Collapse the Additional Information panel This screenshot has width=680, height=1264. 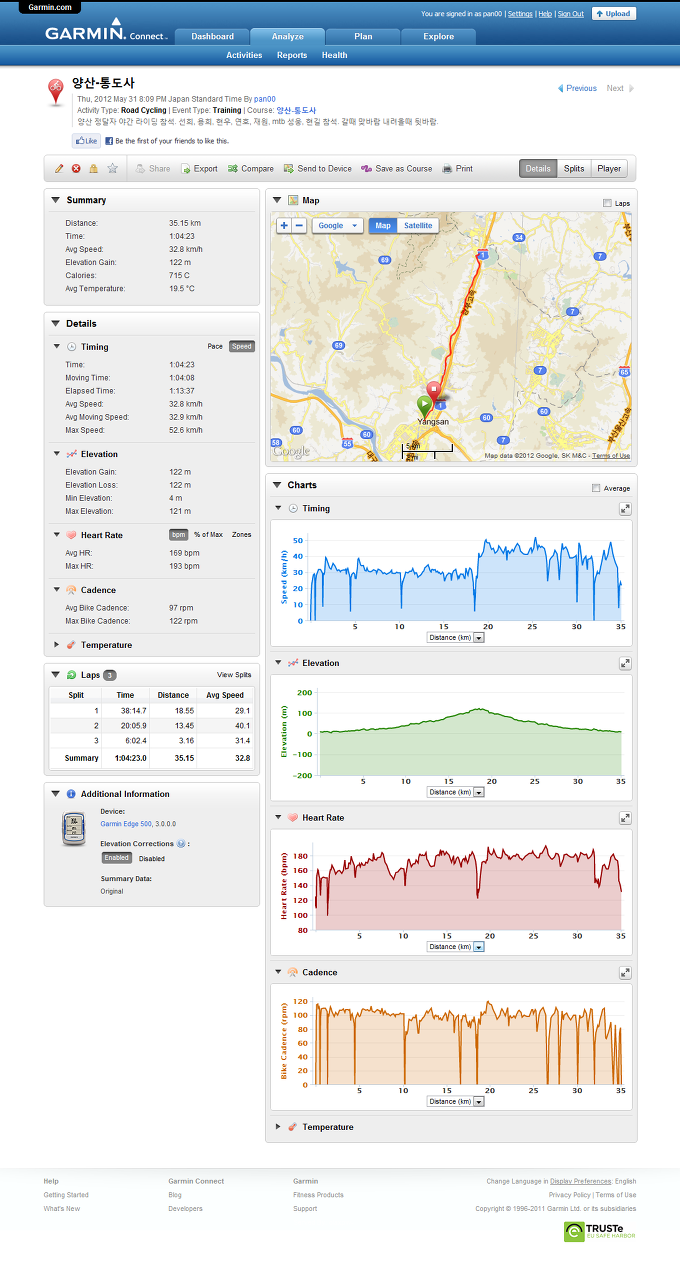(x=55, y=794)
